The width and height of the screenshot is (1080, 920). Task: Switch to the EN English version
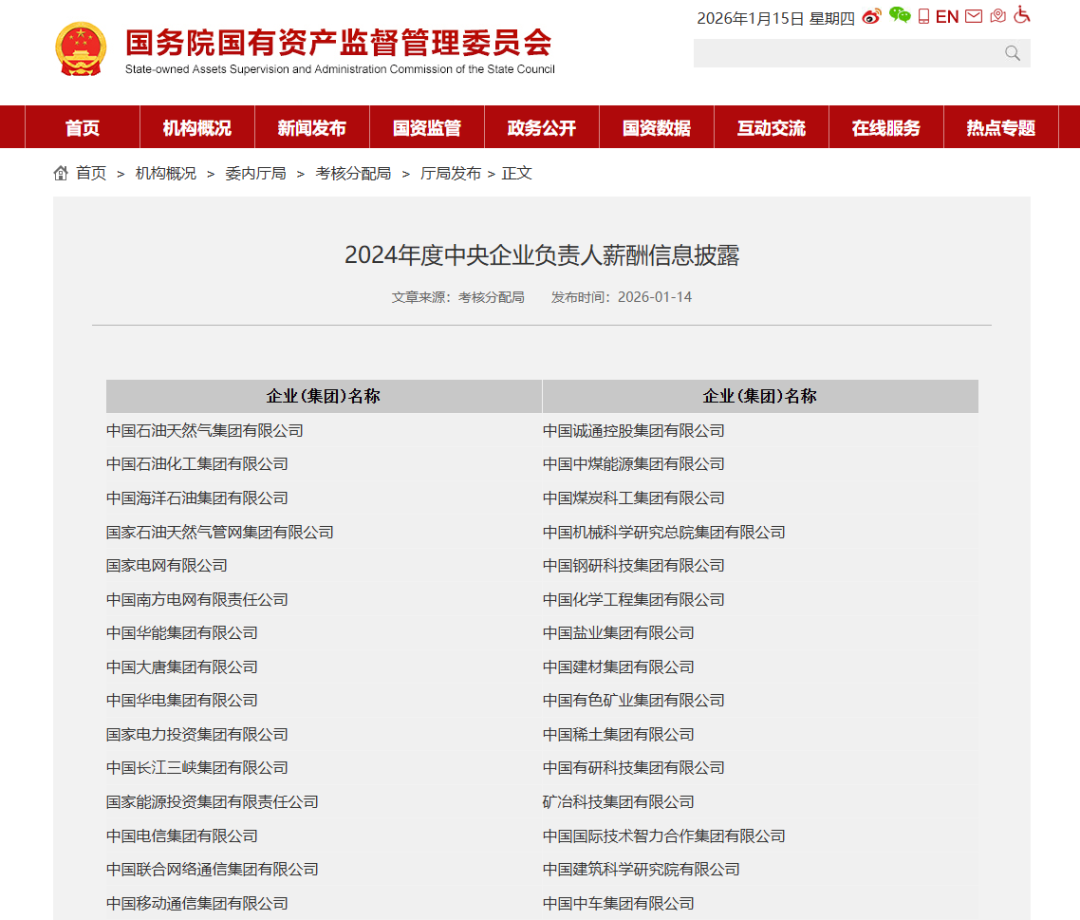947,17
